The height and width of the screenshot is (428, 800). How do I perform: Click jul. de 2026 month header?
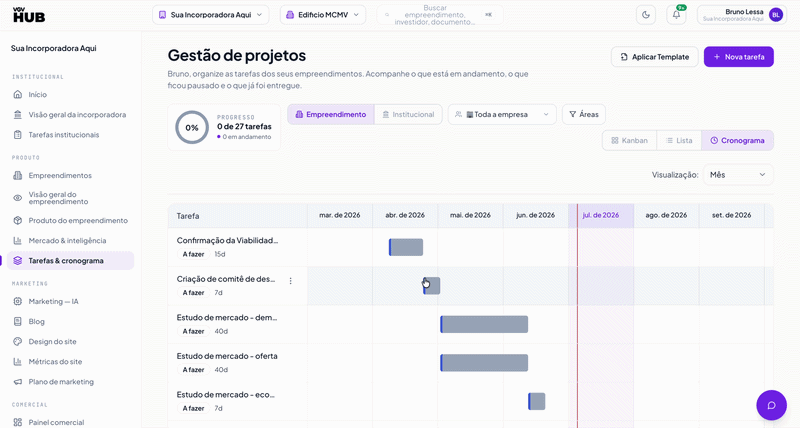click(601, 215)
